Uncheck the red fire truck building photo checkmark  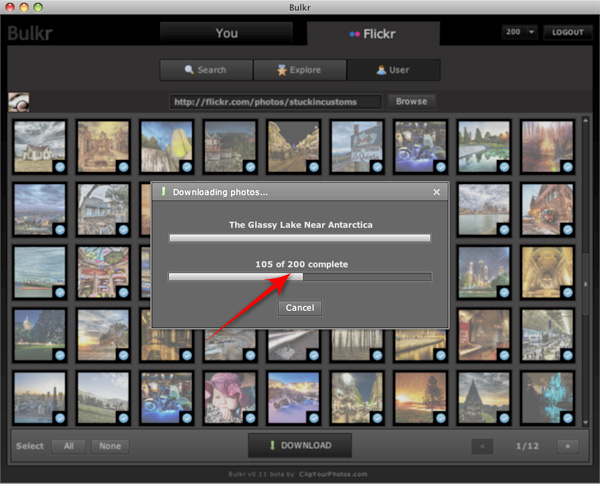click(x=568, y=230)
